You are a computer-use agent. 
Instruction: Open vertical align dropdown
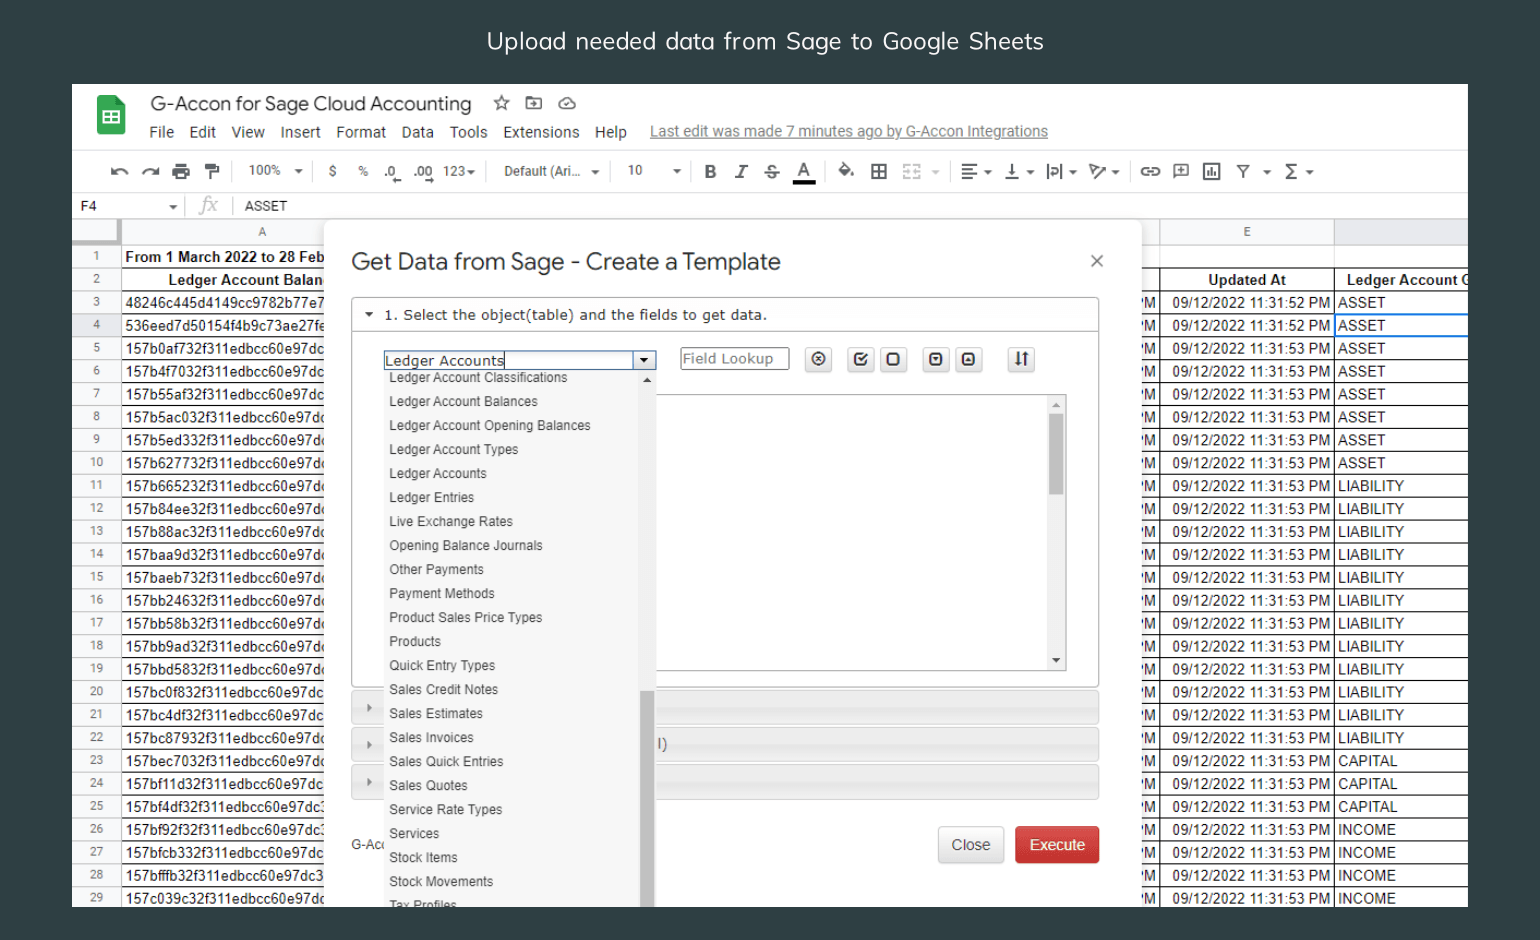[x=1019, y=172]
